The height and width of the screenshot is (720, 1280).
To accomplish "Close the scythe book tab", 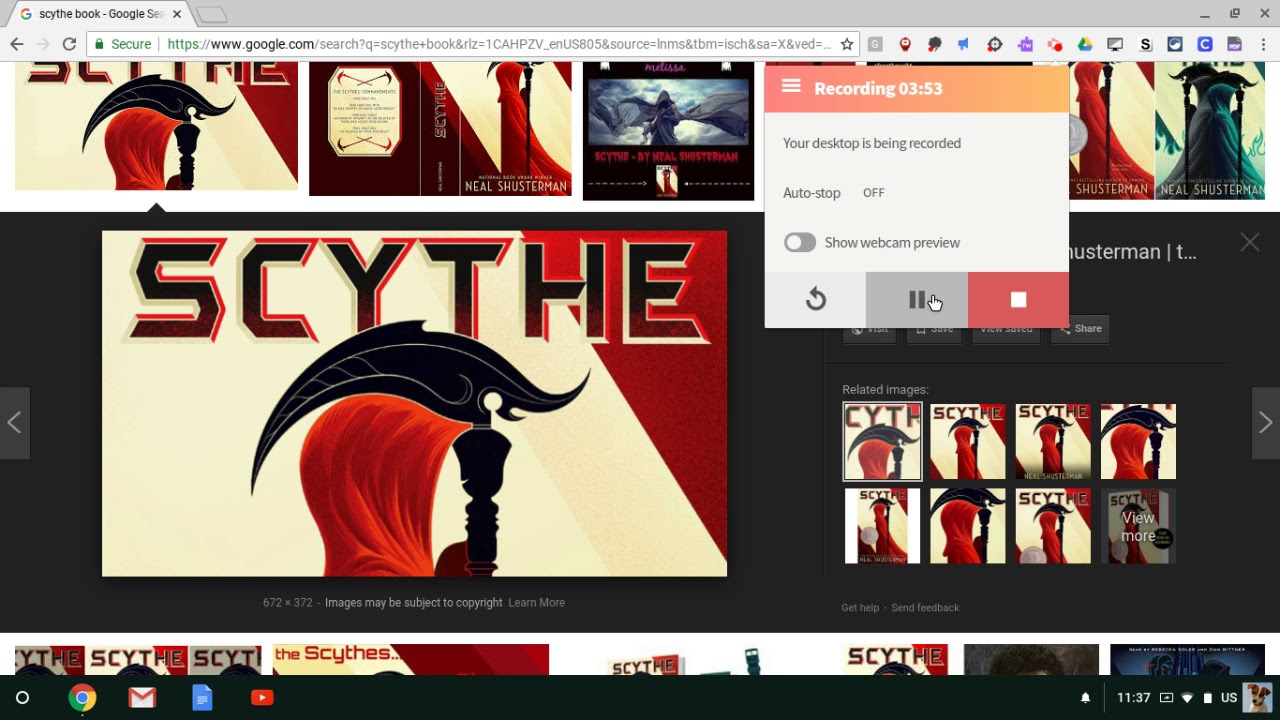I will click(175, 14).
